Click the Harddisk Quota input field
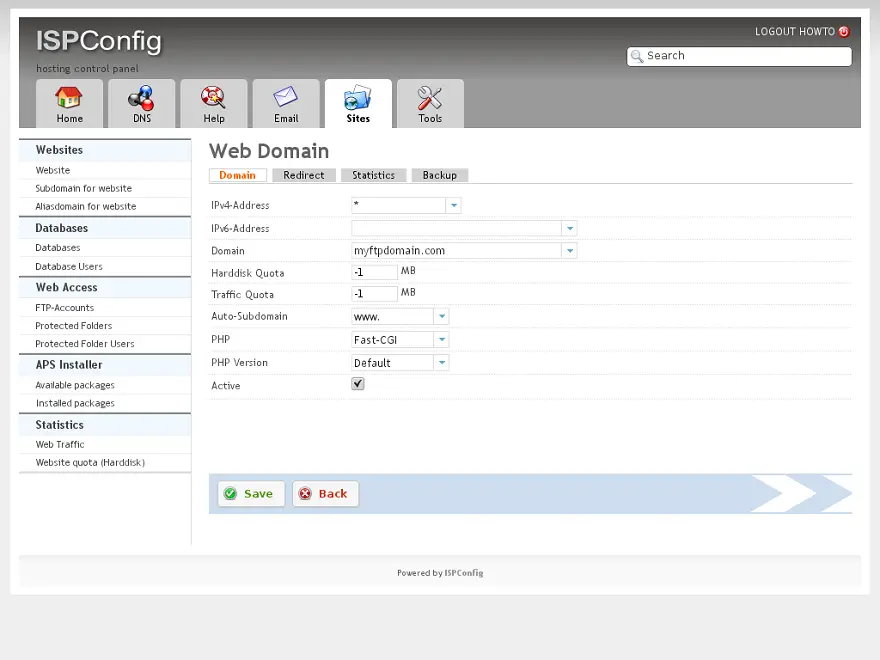This screenshot has height=660, width=880. click(x=374, y=272)
